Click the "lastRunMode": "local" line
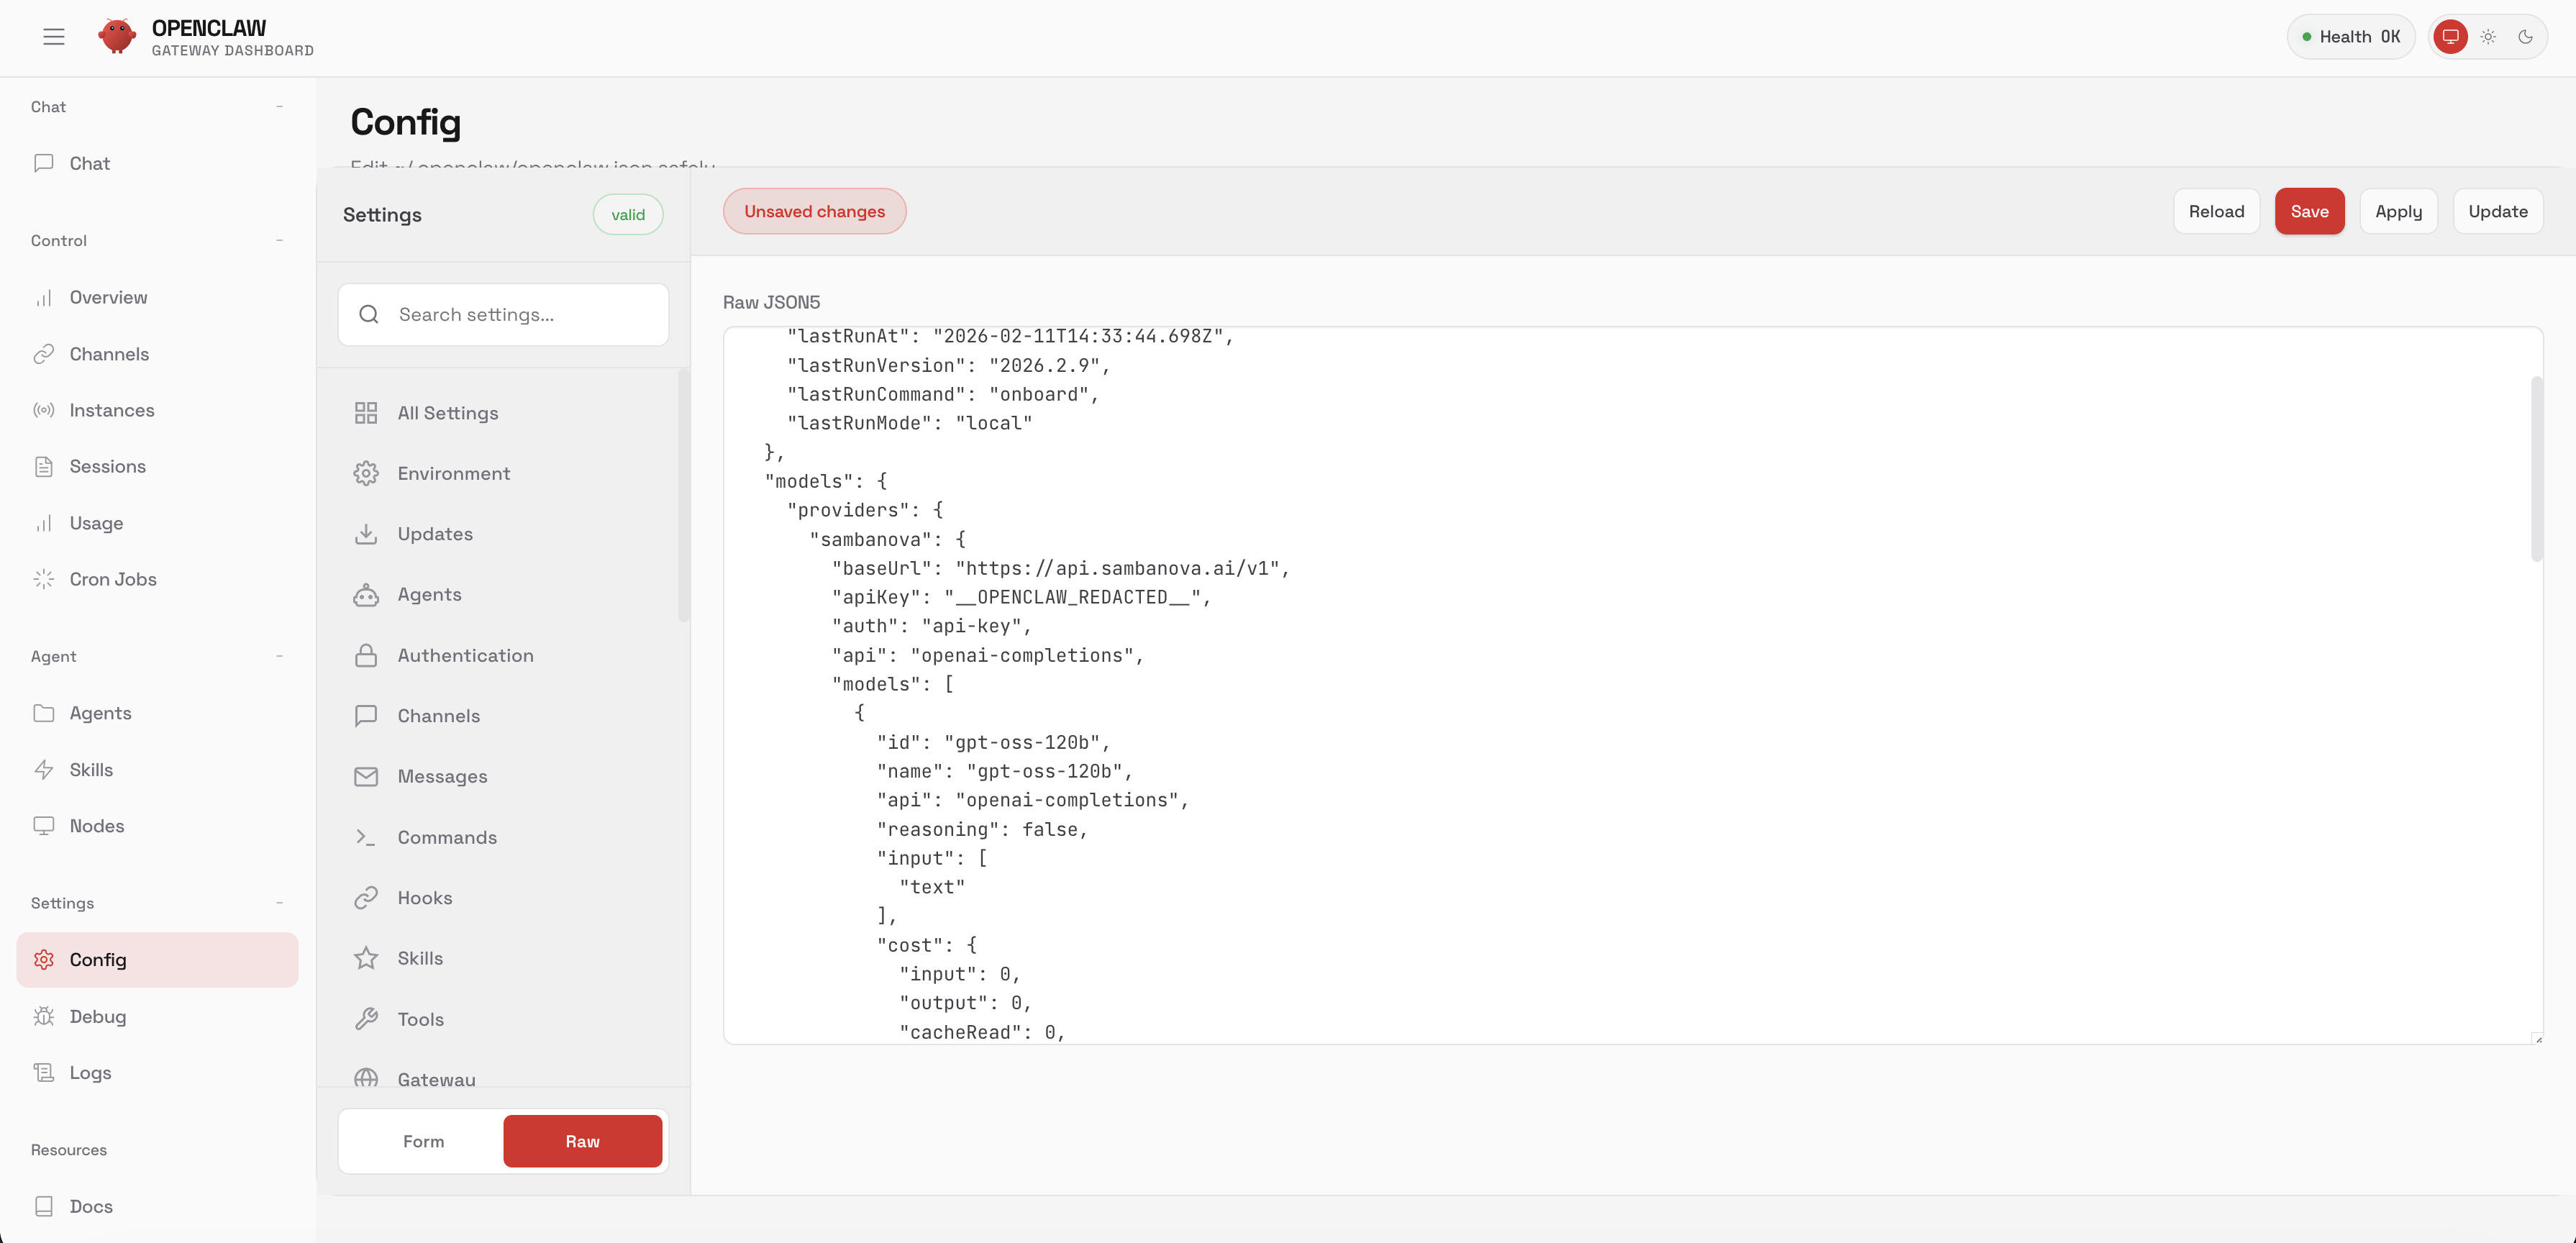This screenshot has height=1243, width=2576. pyautogui.click(x=909, y=423)
